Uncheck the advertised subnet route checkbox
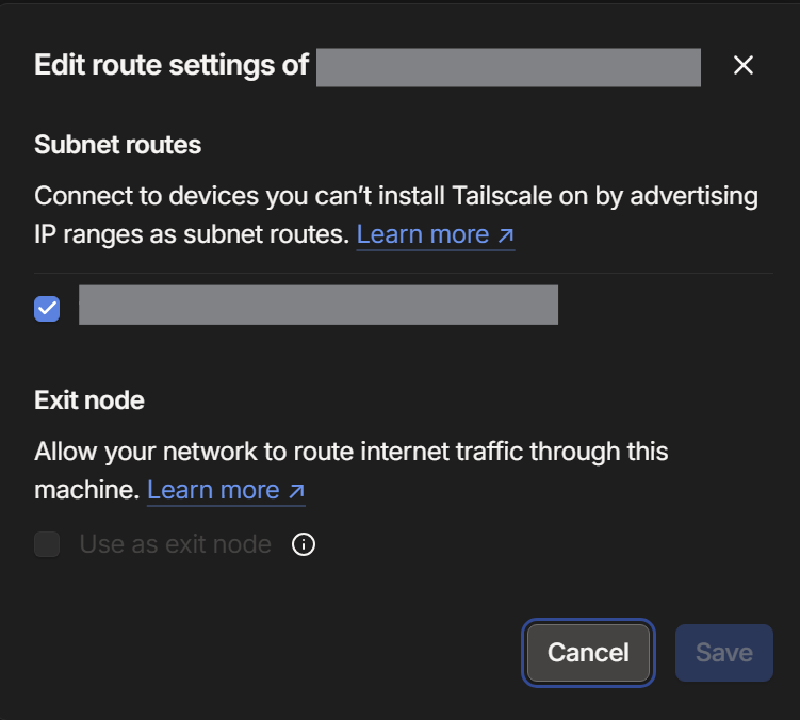Screen dimensions: 800x720 [47, 309]
